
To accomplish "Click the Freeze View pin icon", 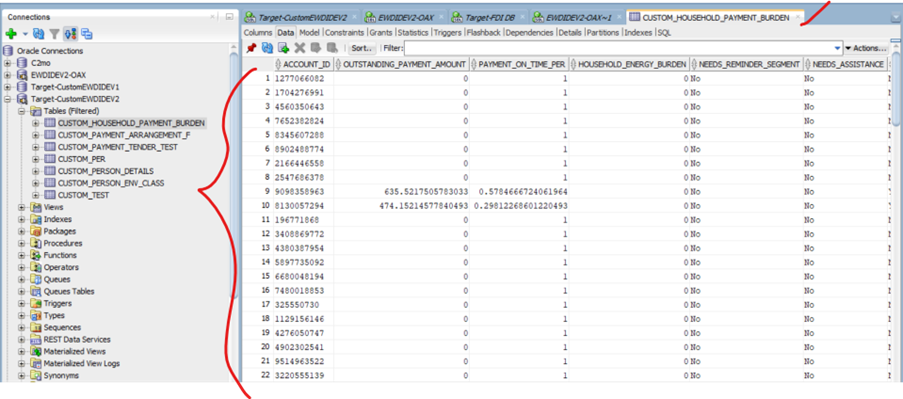I will point(251,48).
